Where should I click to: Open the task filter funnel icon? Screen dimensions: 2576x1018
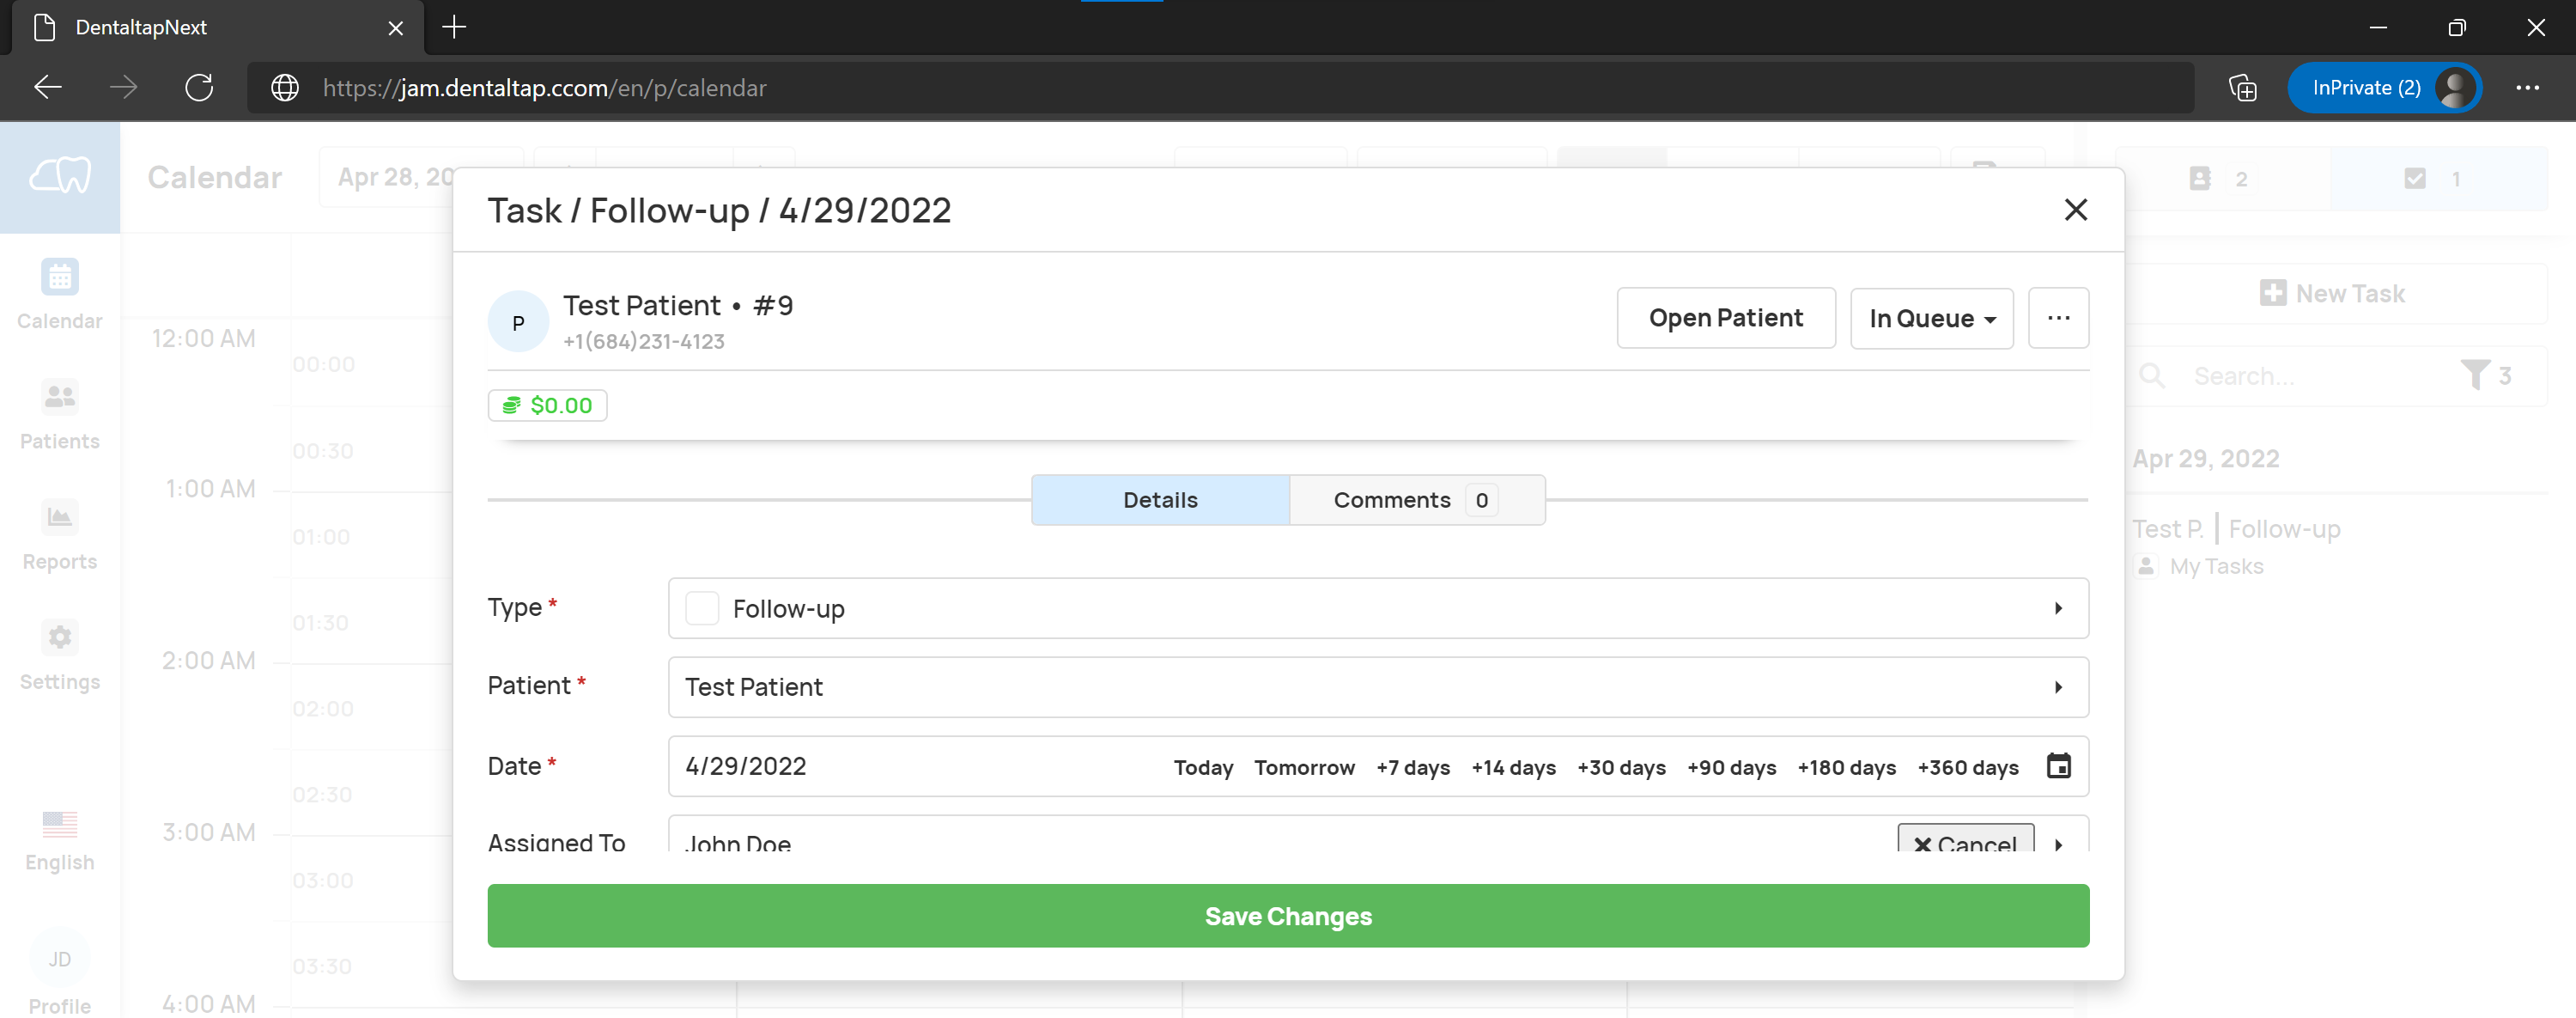2475,376
